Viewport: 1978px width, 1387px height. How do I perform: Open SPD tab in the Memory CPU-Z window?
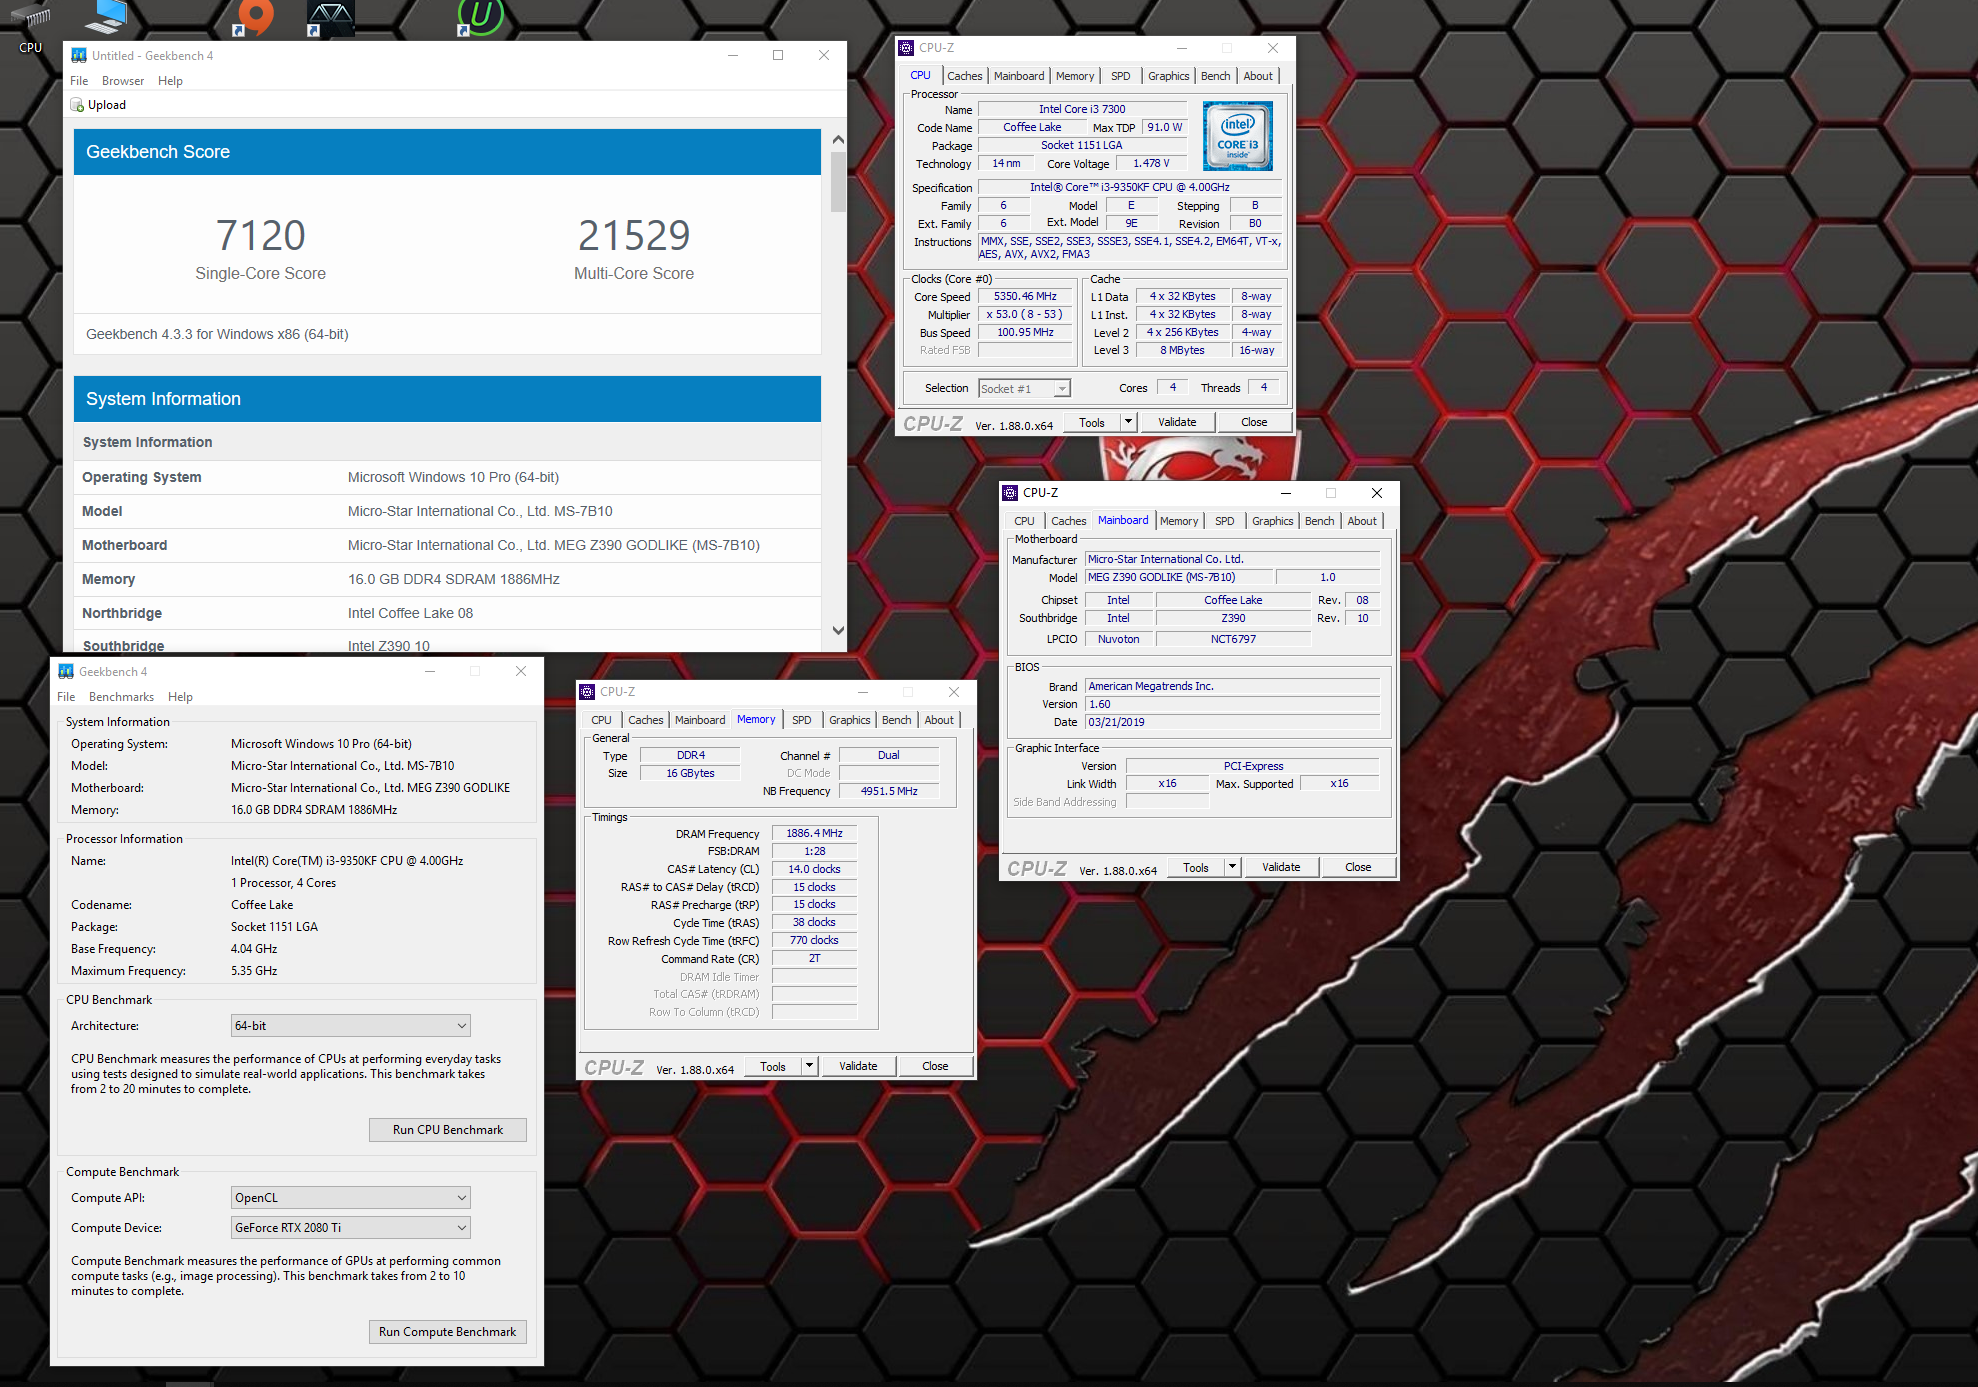[x=802, y=720]
